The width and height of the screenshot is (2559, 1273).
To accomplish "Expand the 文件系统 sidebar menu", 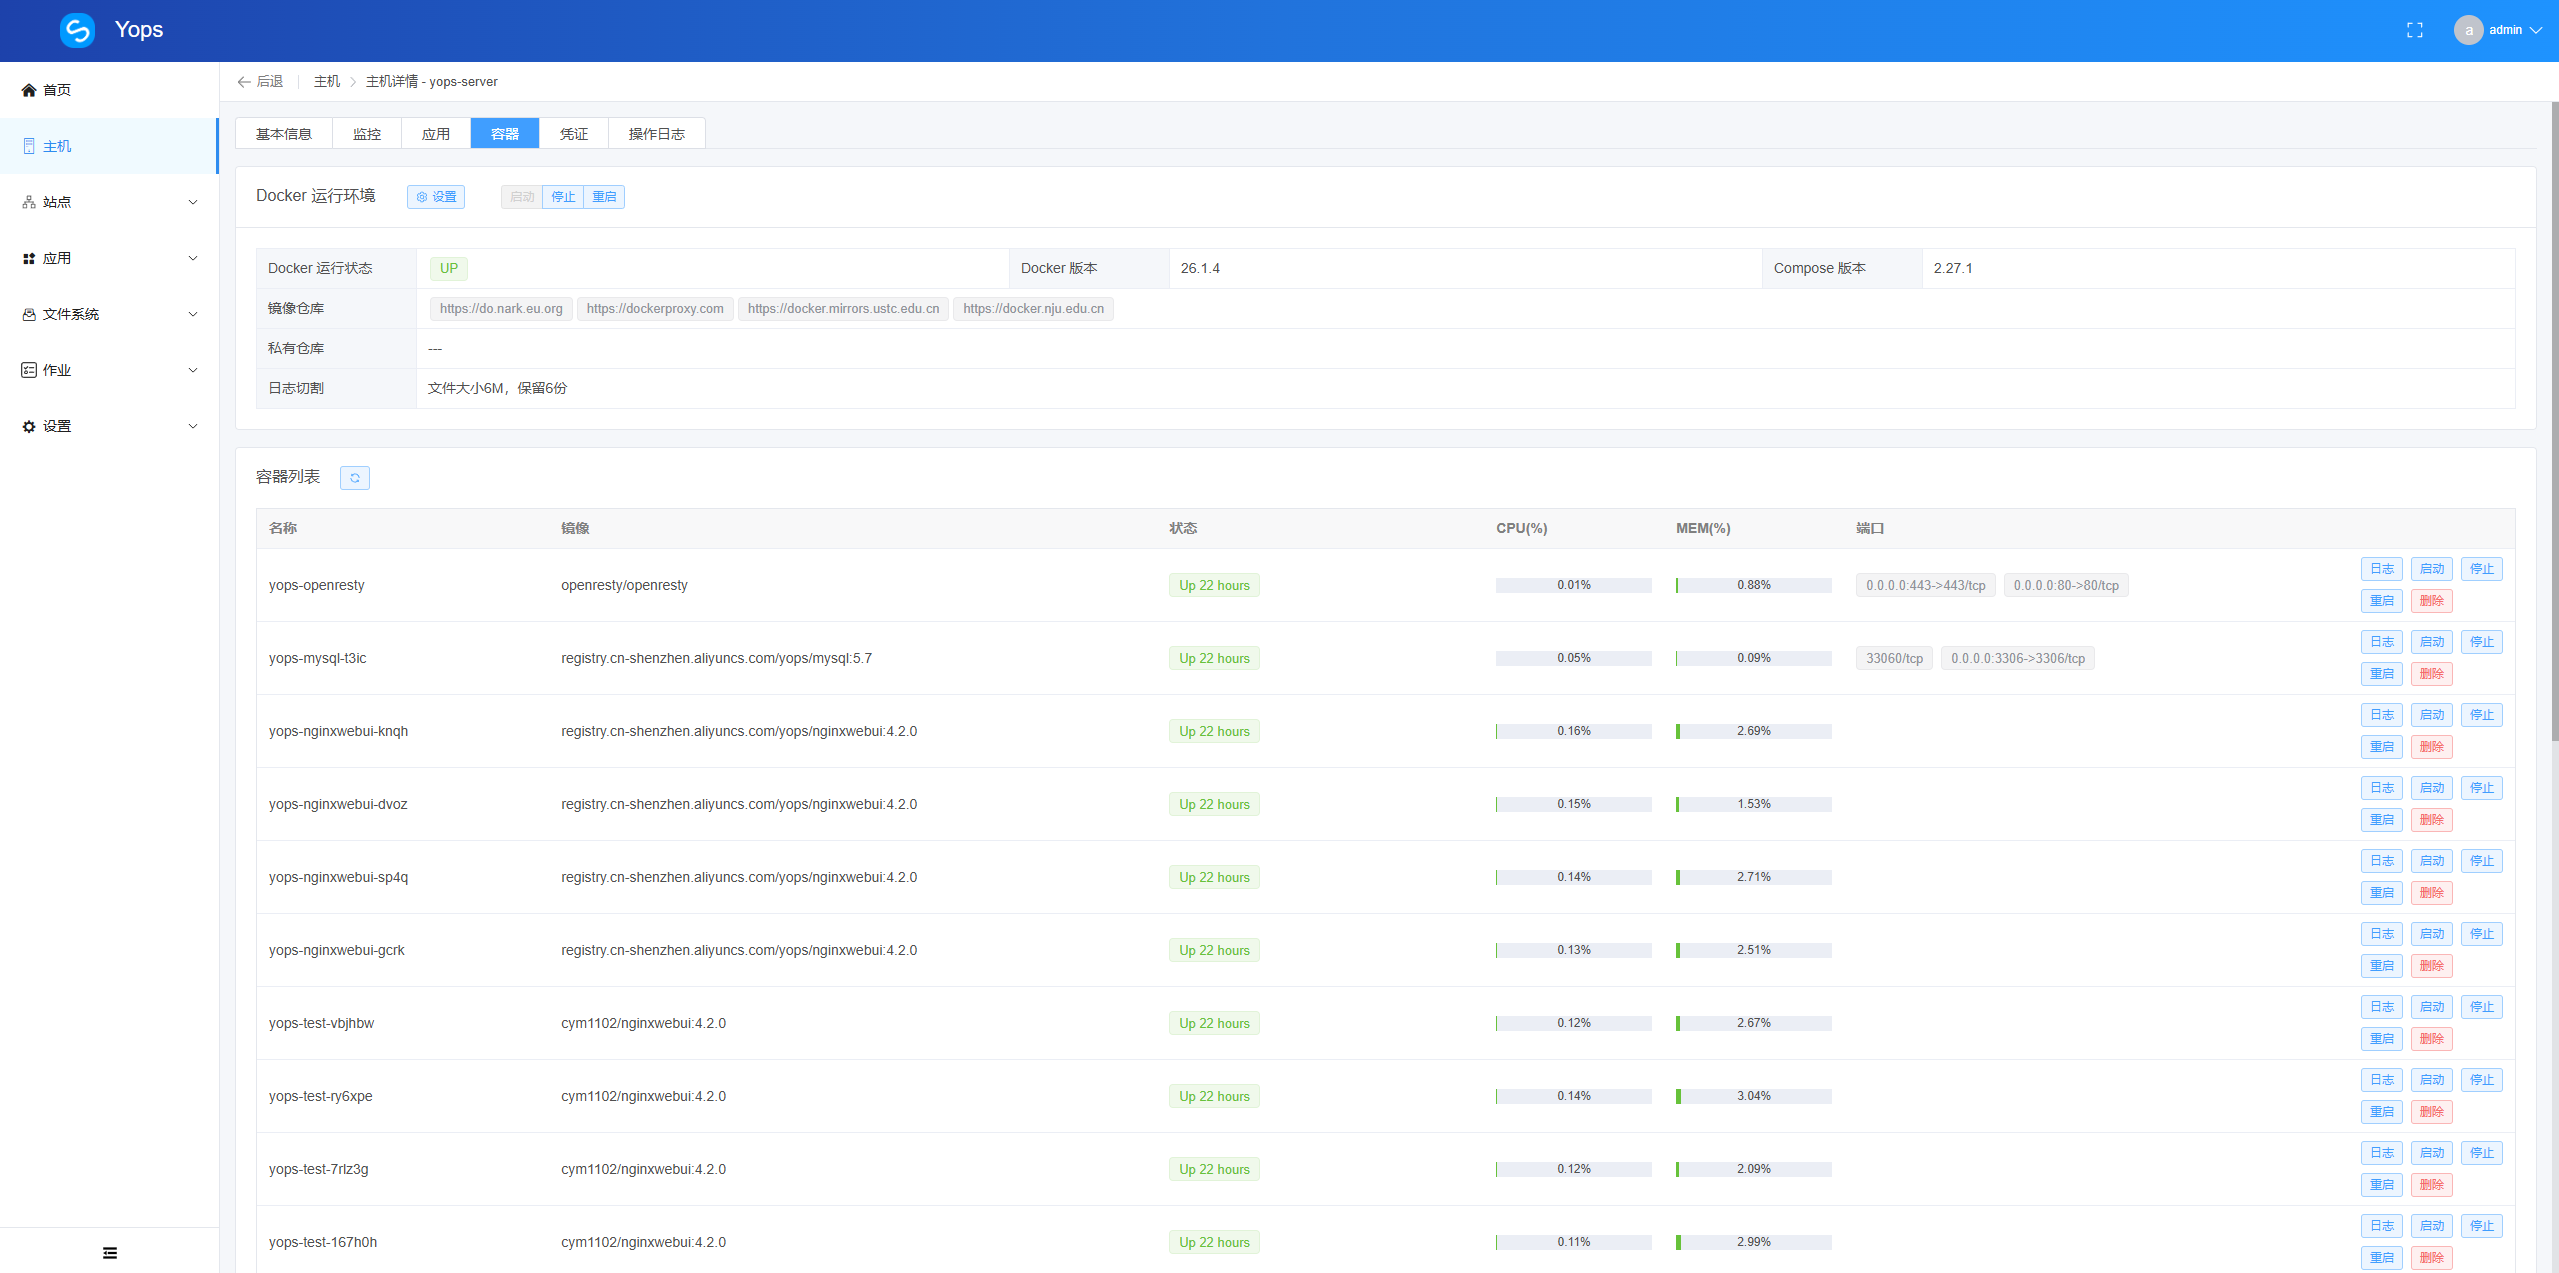I will click(x=193, y=314).
